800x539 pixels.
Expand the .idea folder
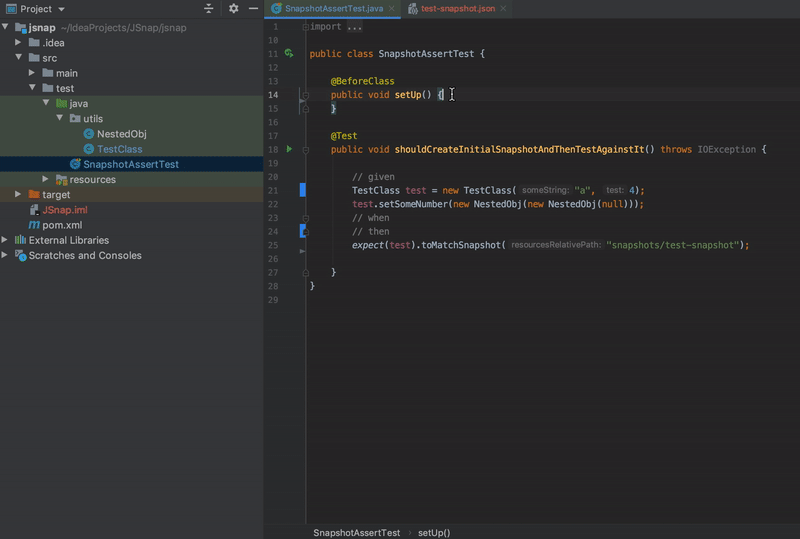coord(18,42)
